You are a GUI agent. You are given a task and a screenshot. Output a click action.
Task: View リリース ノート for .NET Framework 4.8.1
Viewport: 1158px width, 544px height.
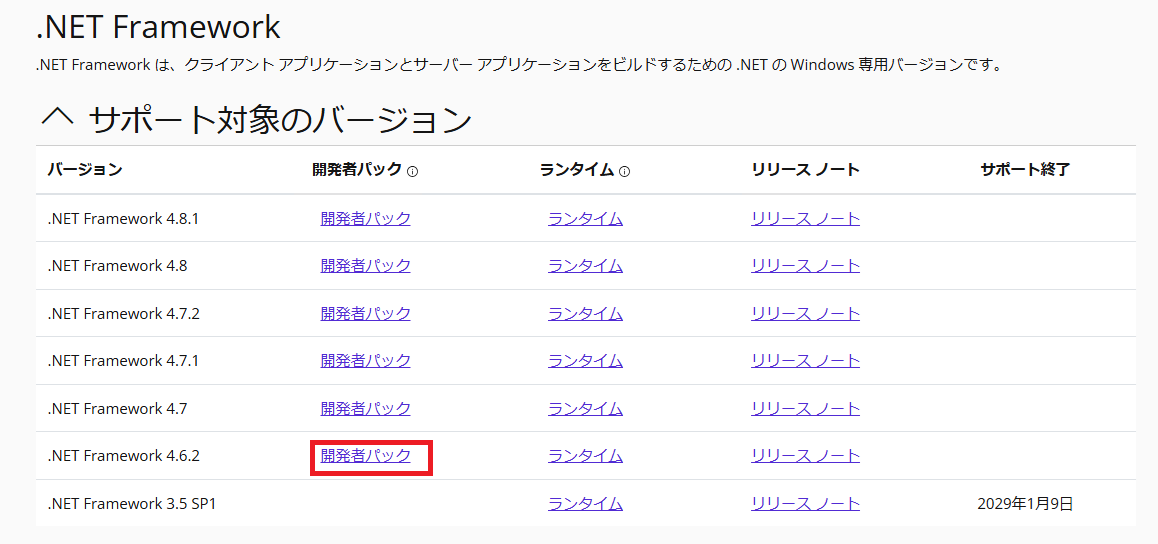[805, 218]
